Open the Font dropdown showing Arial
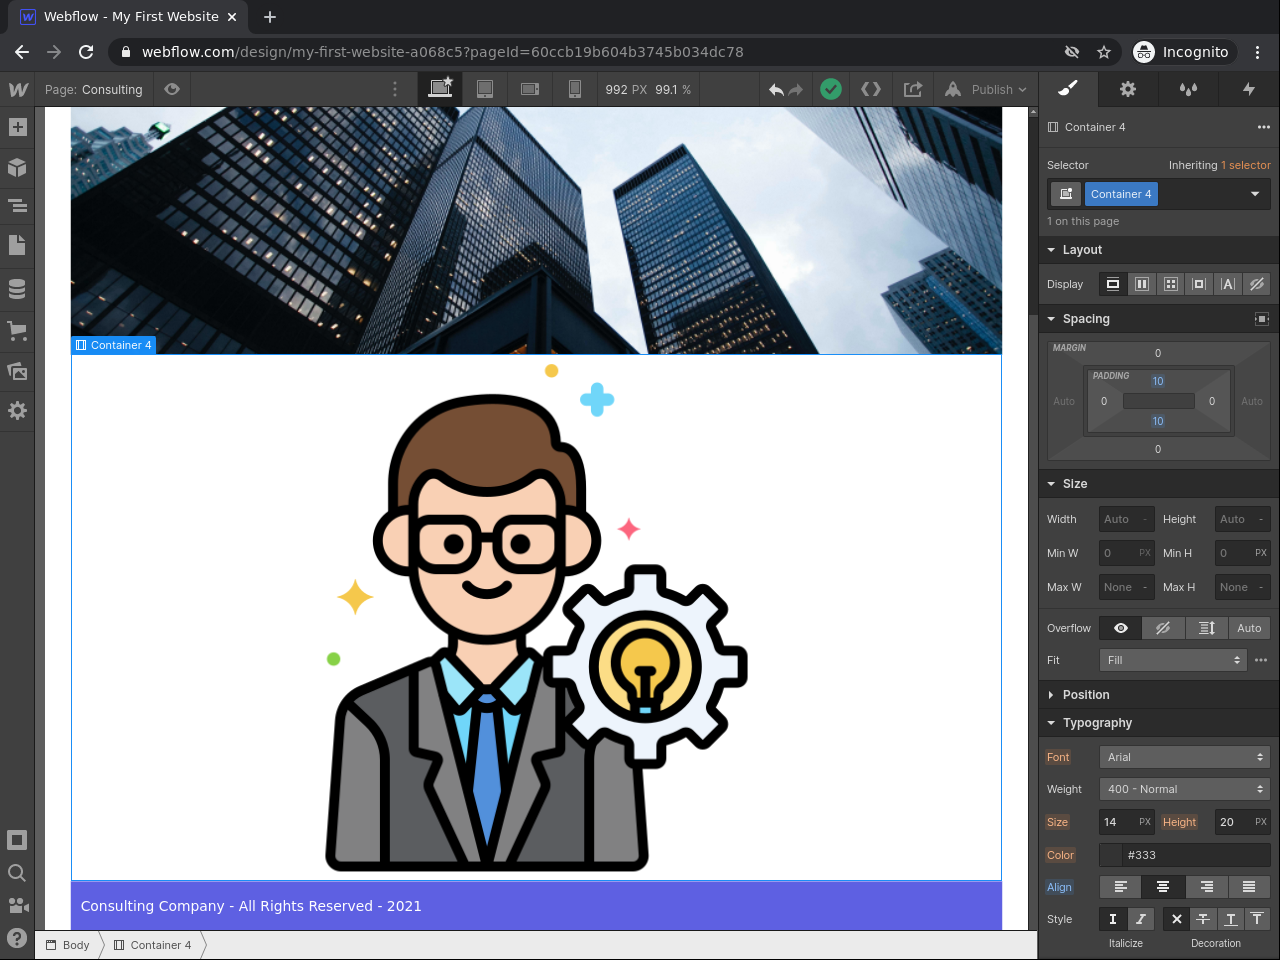The image size is (1280, 960). (1185, 757)
